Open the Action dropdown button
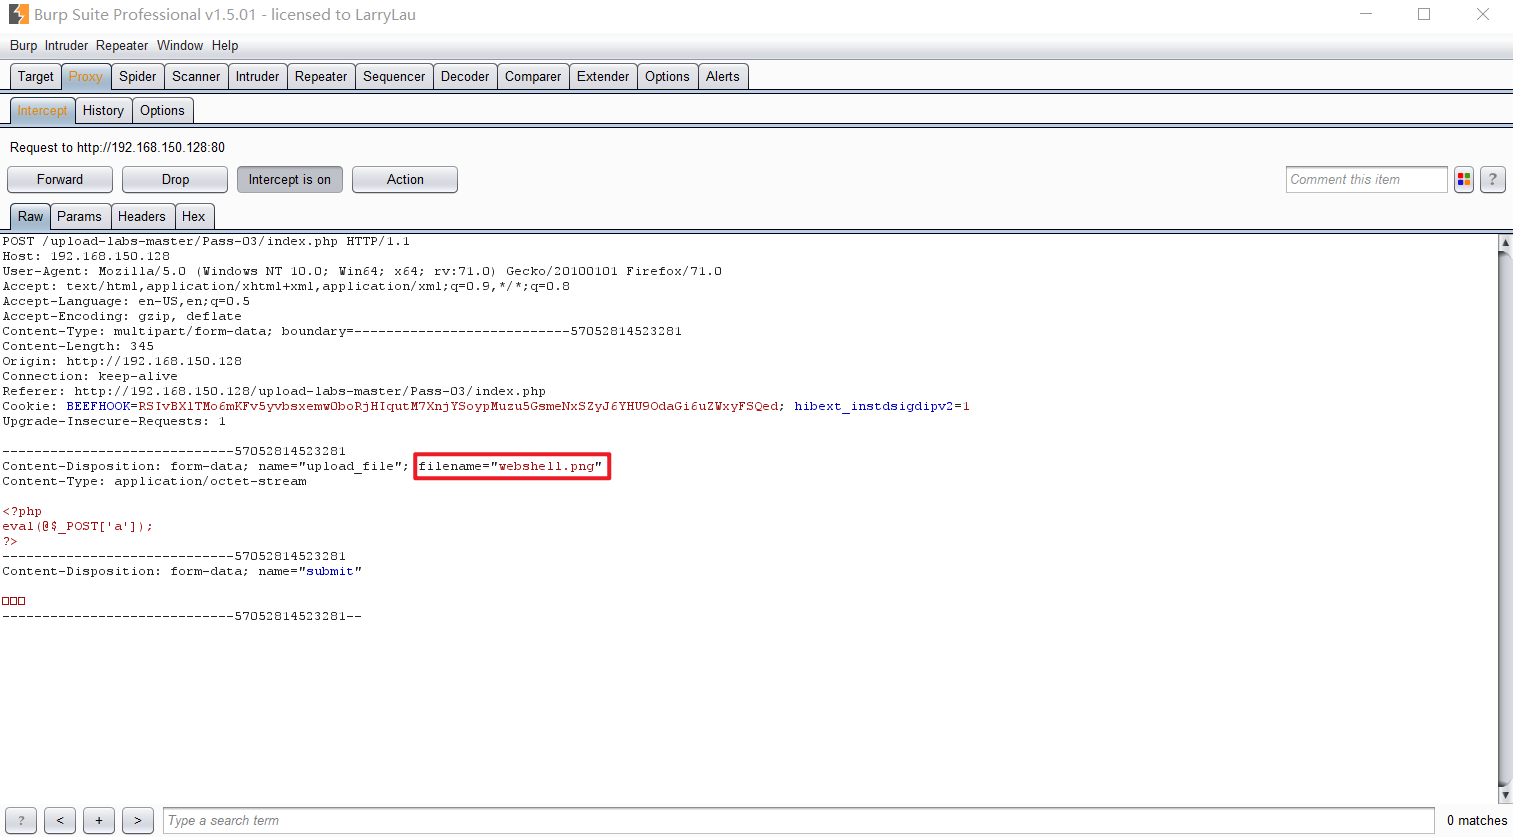Screen dimensions: 1513x837 (x=405, y=179)
